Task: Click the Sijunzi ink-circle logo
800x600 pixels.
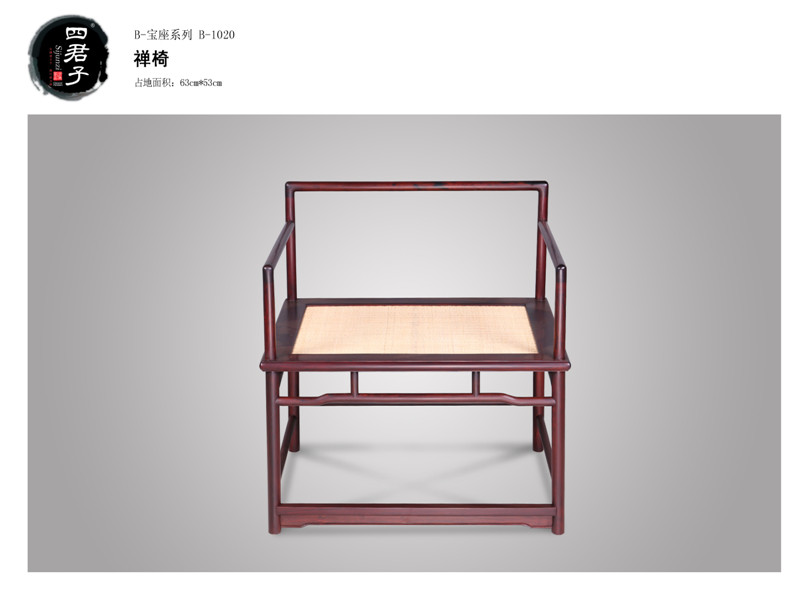Action: click(x=68, y=57)
